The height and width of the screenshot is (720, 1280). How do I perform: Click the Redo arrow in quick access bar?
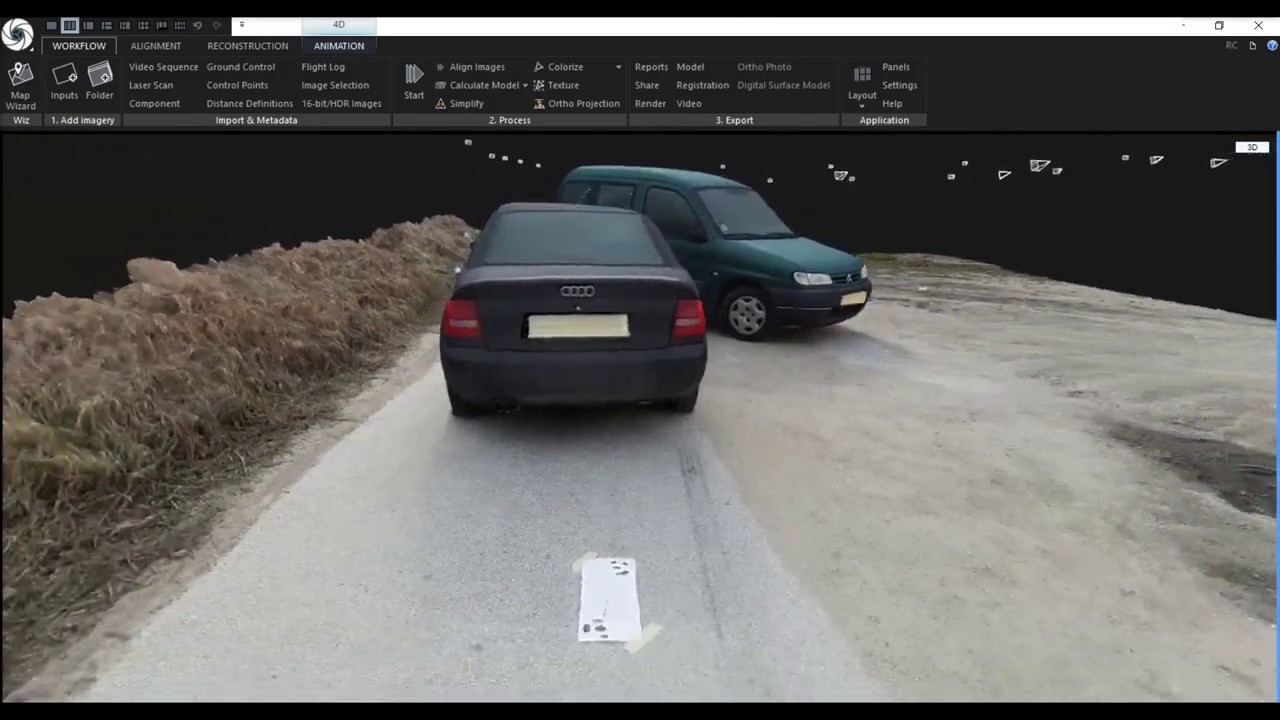216,25
